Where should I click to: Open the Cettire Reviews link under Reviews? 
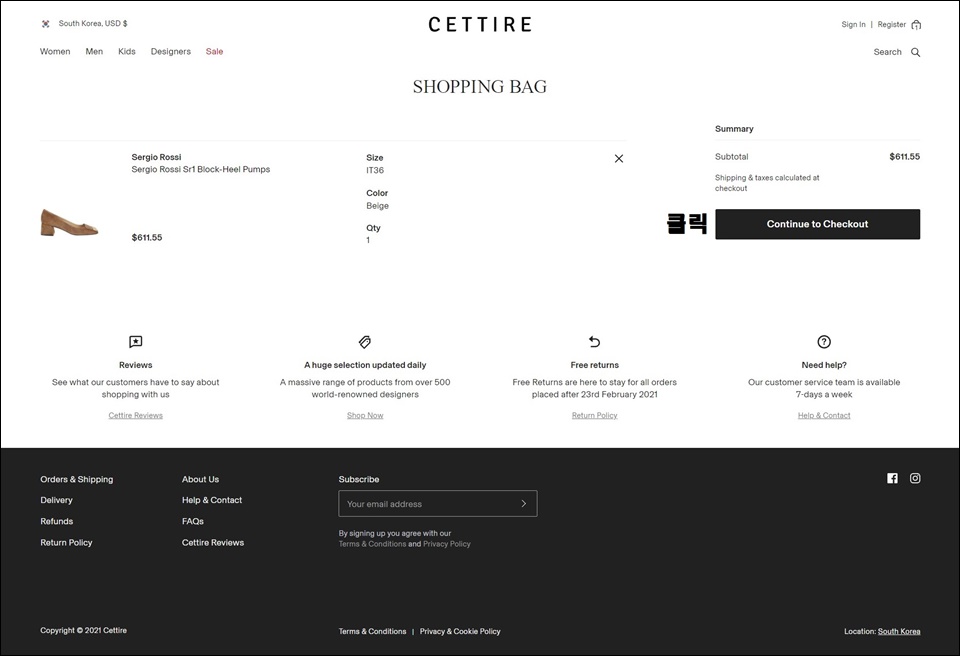(136, 415)
